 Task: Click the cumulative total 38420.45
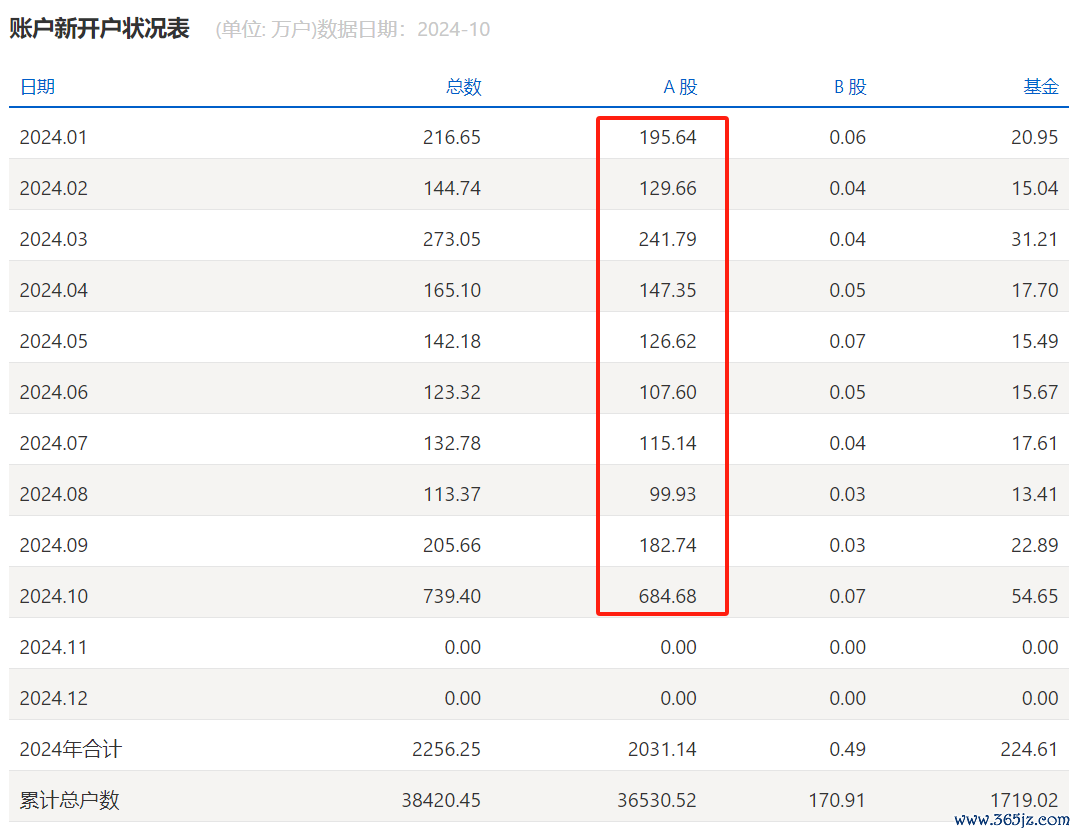pyautogui.click(x=440, y=800)
